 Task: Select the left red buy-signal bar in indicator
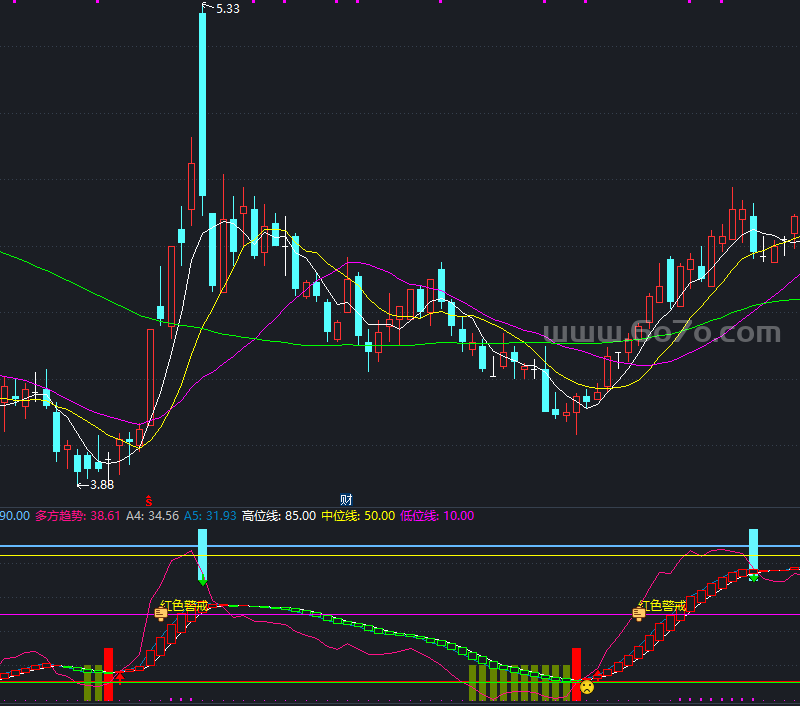(108, 674)
